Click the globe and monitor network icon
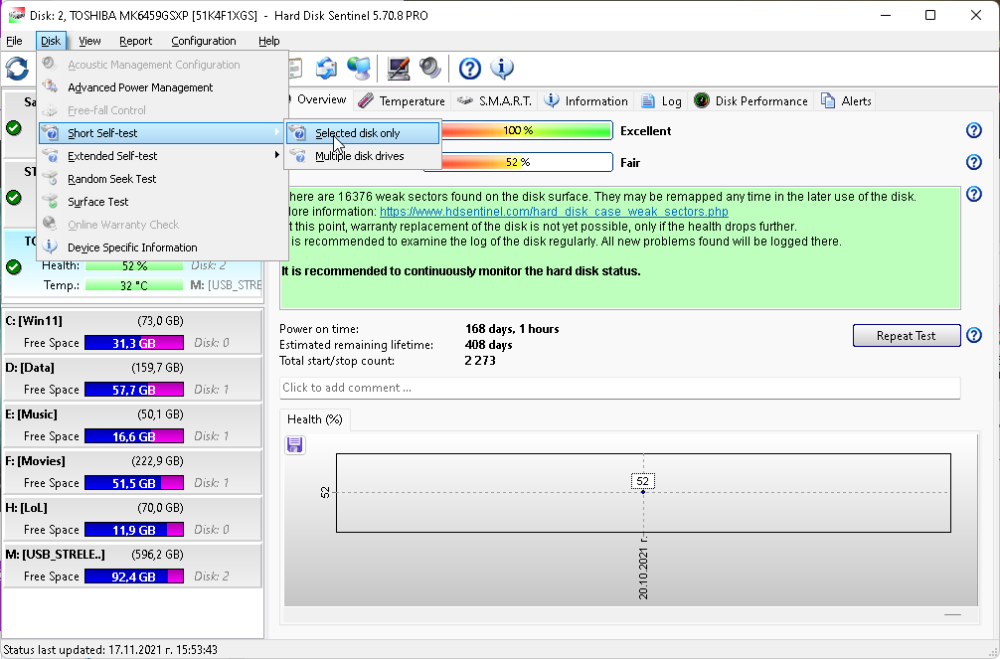Image resolution: width=1000 pixels, height=659 pixels. (359, 68)
